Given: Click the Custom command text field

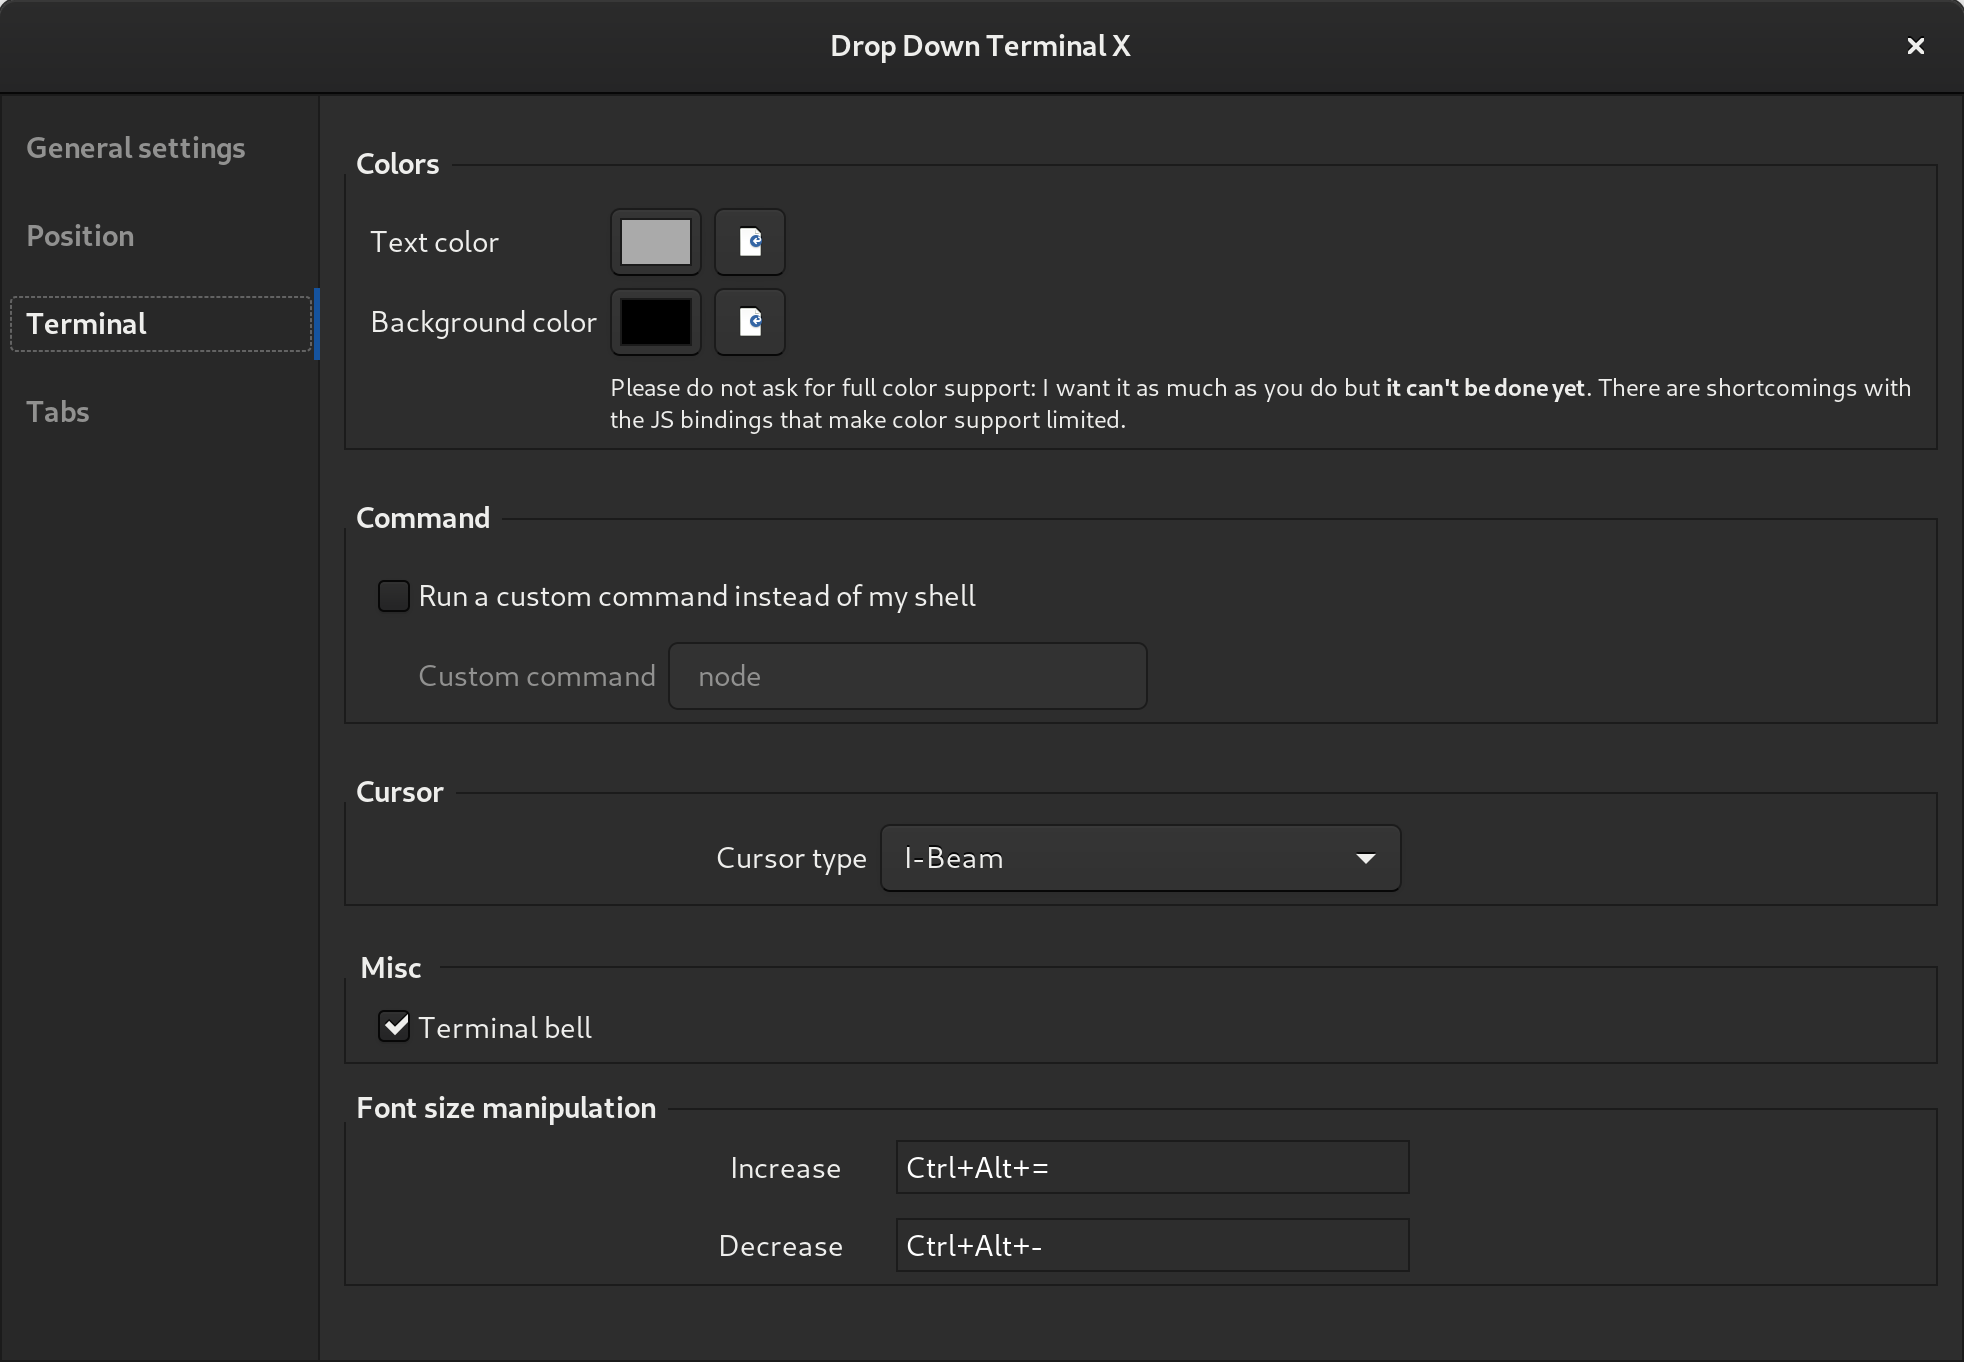Looking at the screenshot, I should 907,676.
